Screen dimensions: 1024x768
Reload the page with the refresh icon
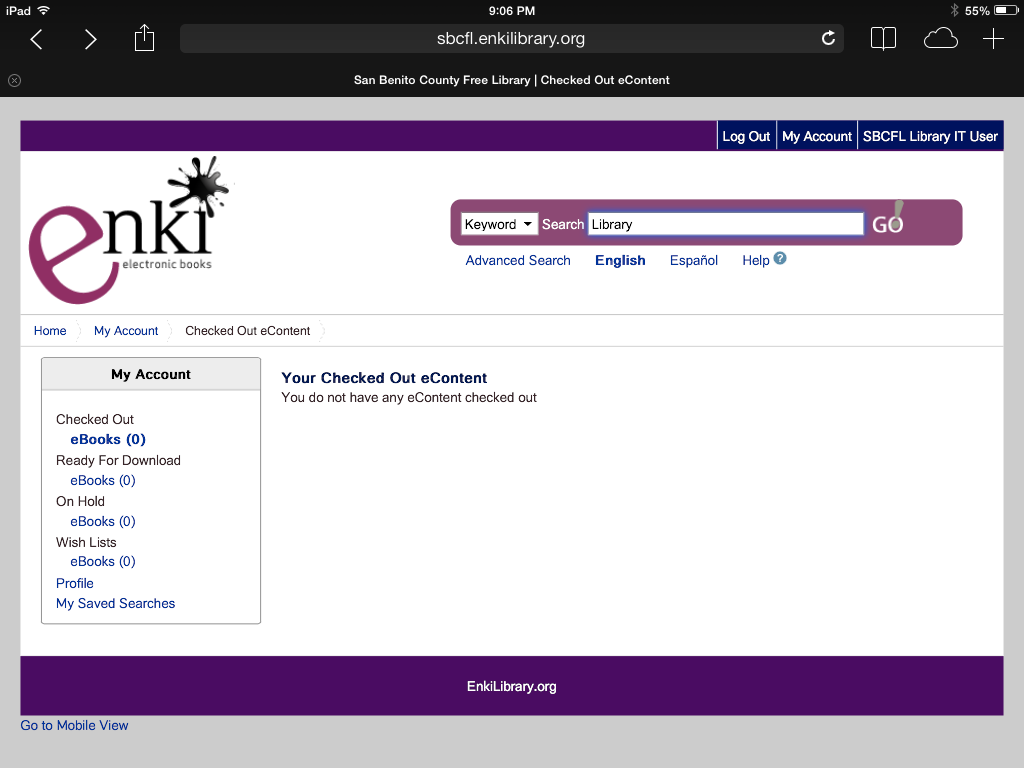[828, 39]
